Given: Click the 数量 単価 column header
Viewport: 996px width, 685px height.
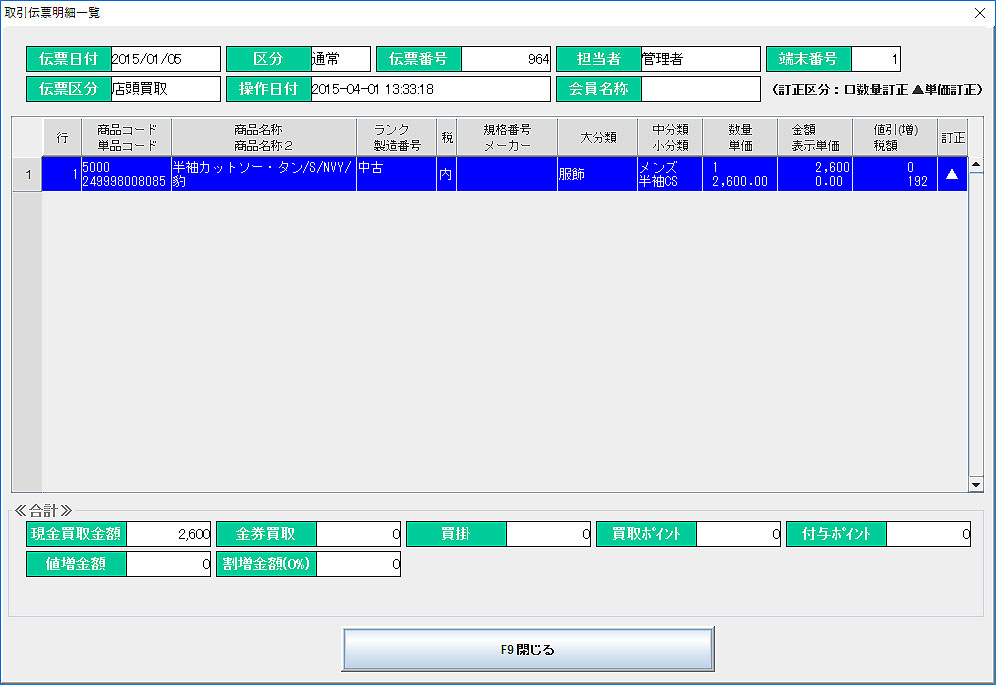Looking at the screenshot, I should pyautogui.click(x=740, y=138).
